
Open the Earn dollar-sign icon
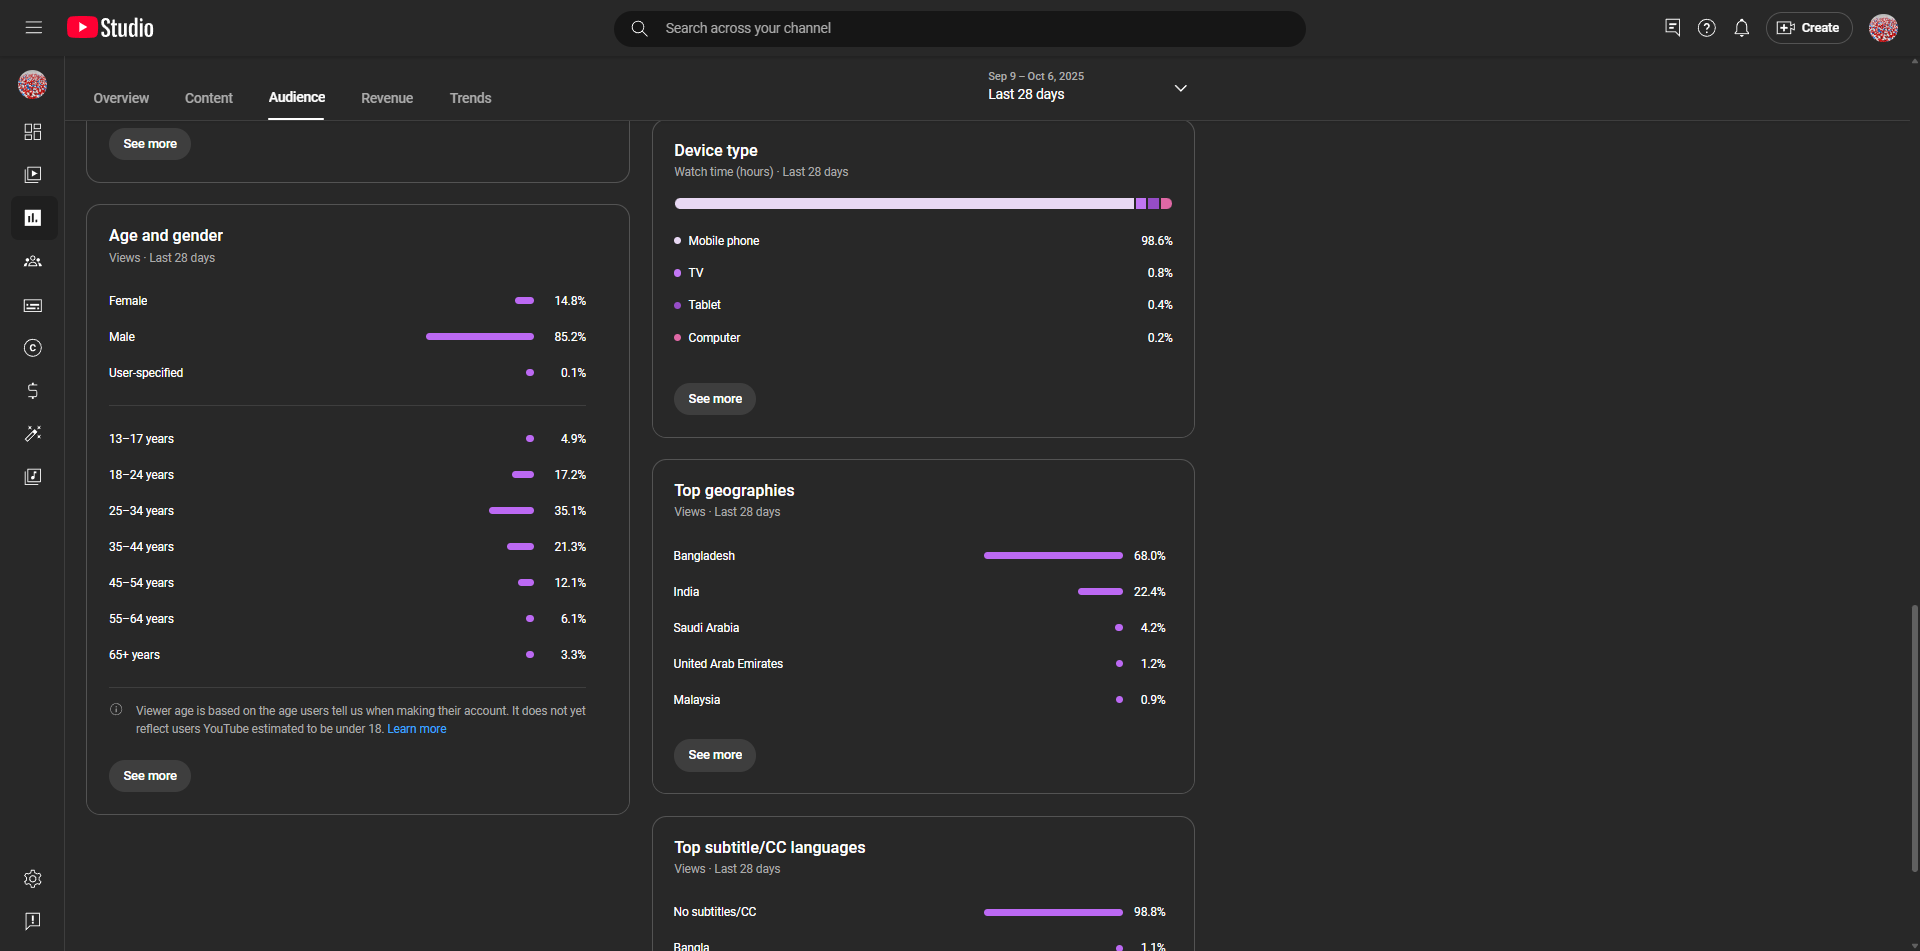[33, 391]
